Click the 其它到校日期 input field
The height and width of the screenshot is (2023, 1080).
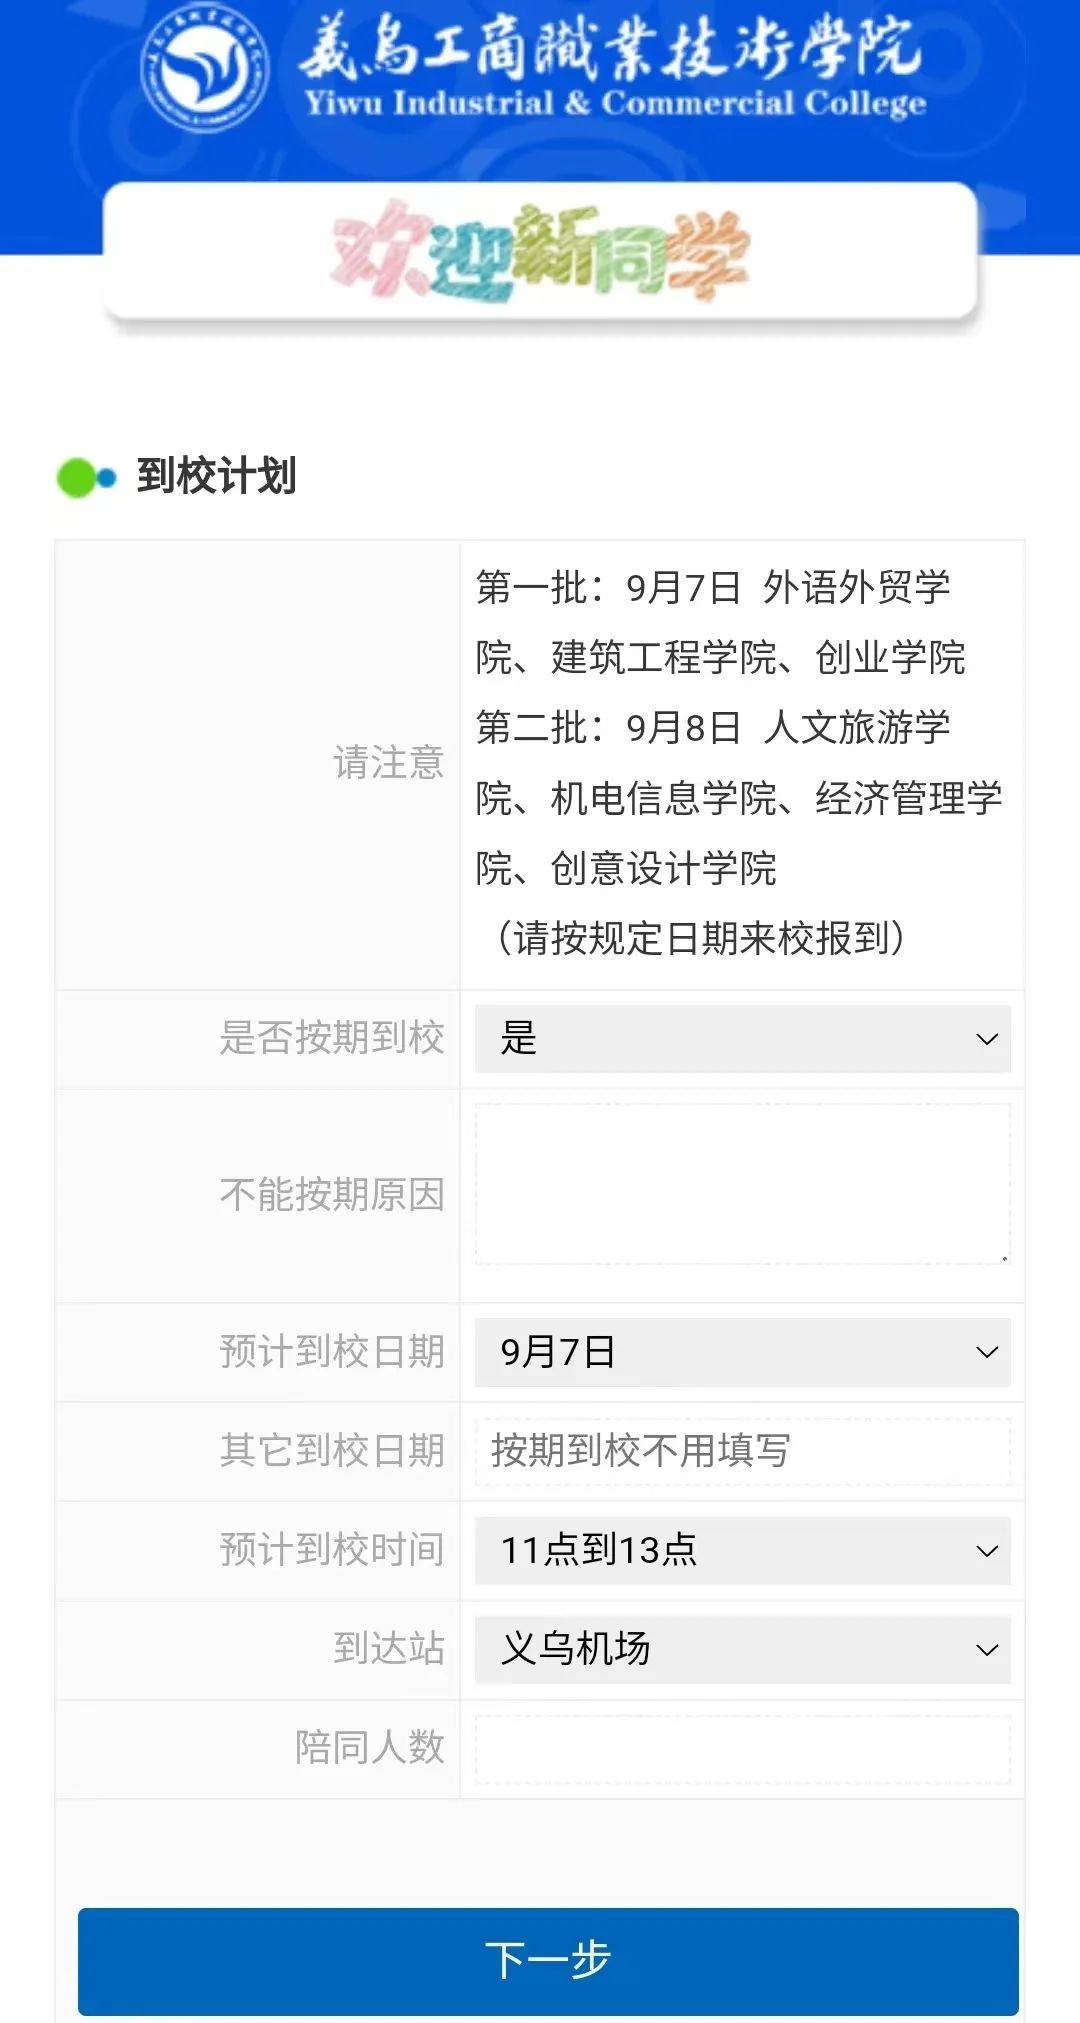tap(742, 1451)
